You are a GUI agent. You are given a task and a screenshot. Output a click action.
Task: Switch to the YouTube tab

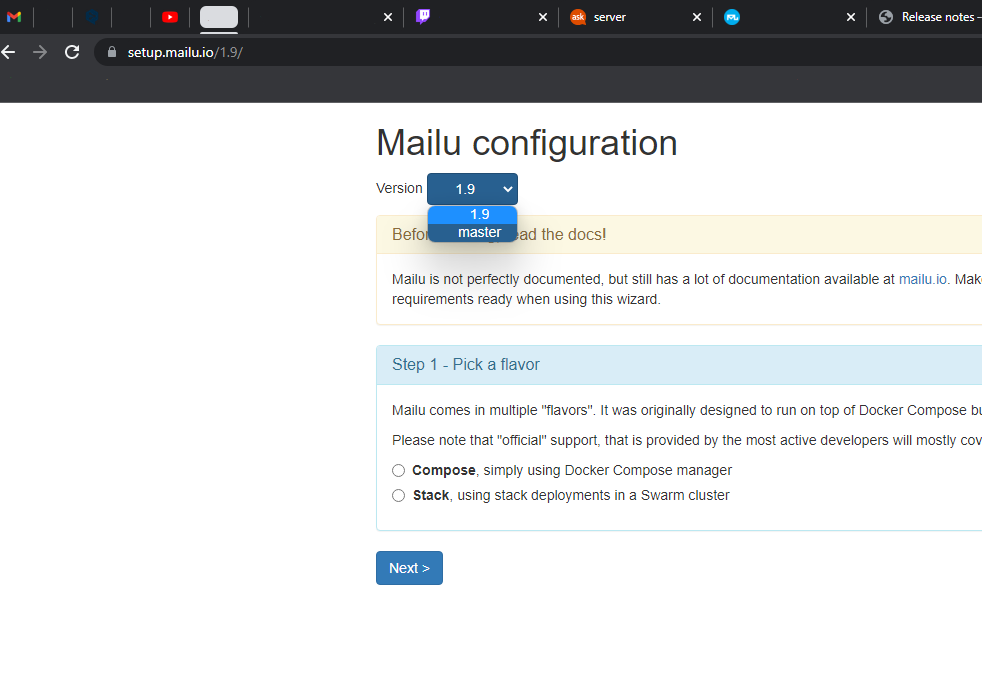(170, 16)
